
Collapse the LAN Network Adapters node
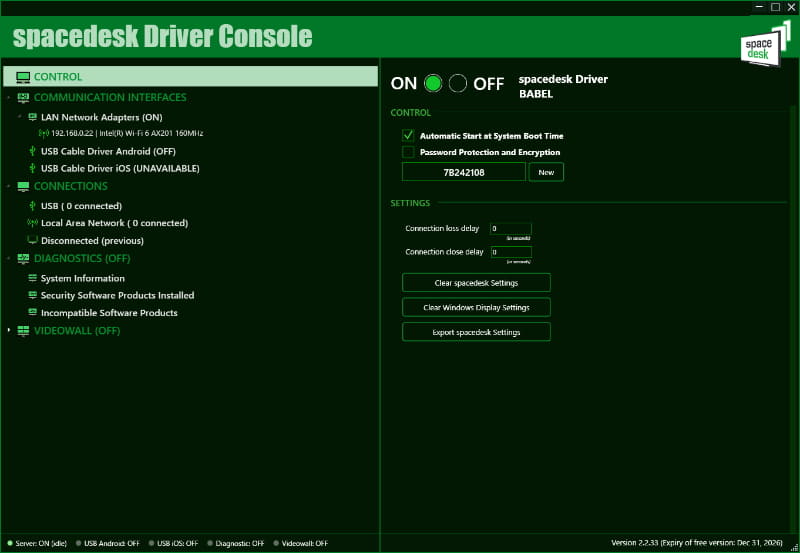click(20, 117)
